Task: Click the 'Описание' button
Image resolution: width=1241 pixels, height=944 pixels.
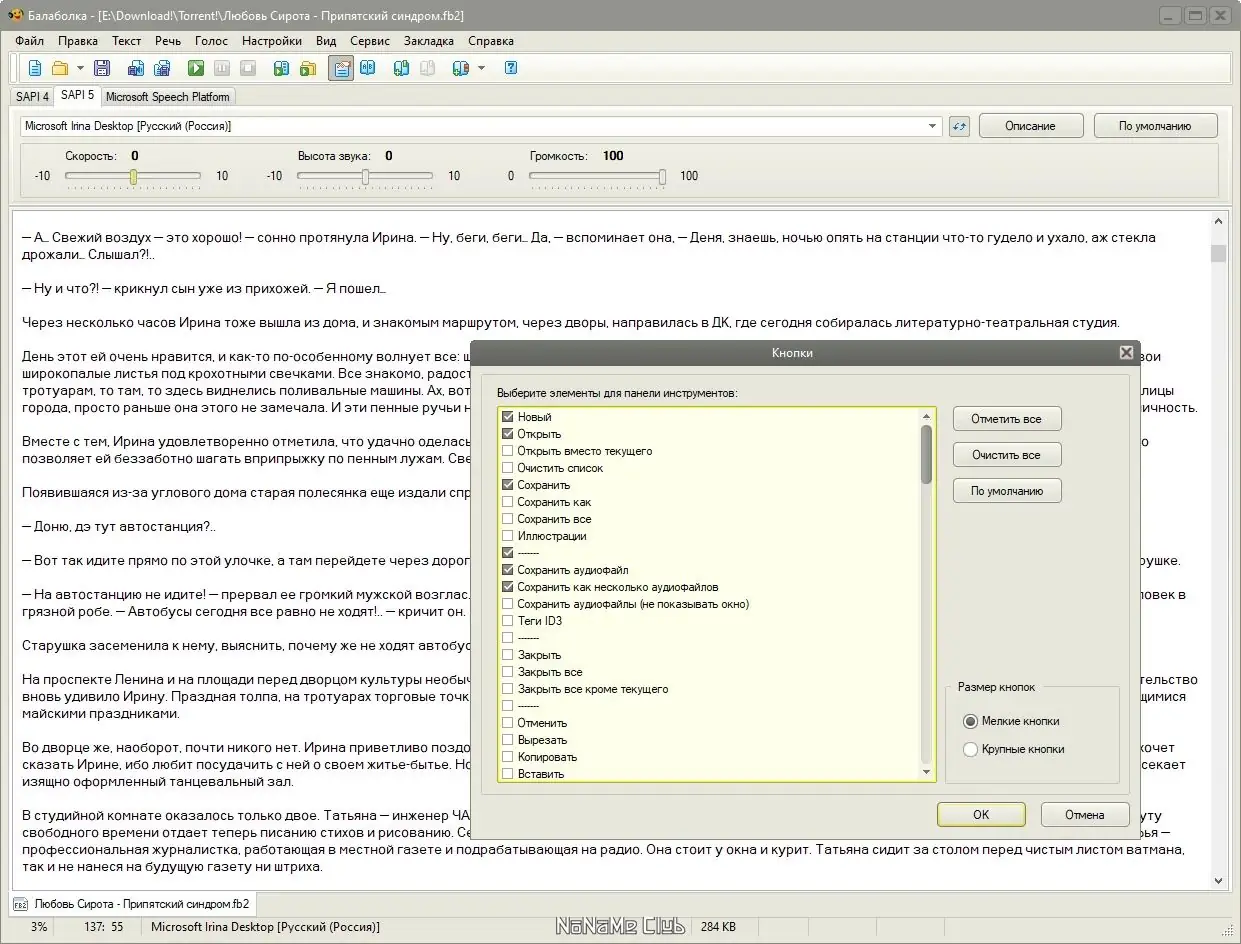Action: click(x=1030, y=126)
